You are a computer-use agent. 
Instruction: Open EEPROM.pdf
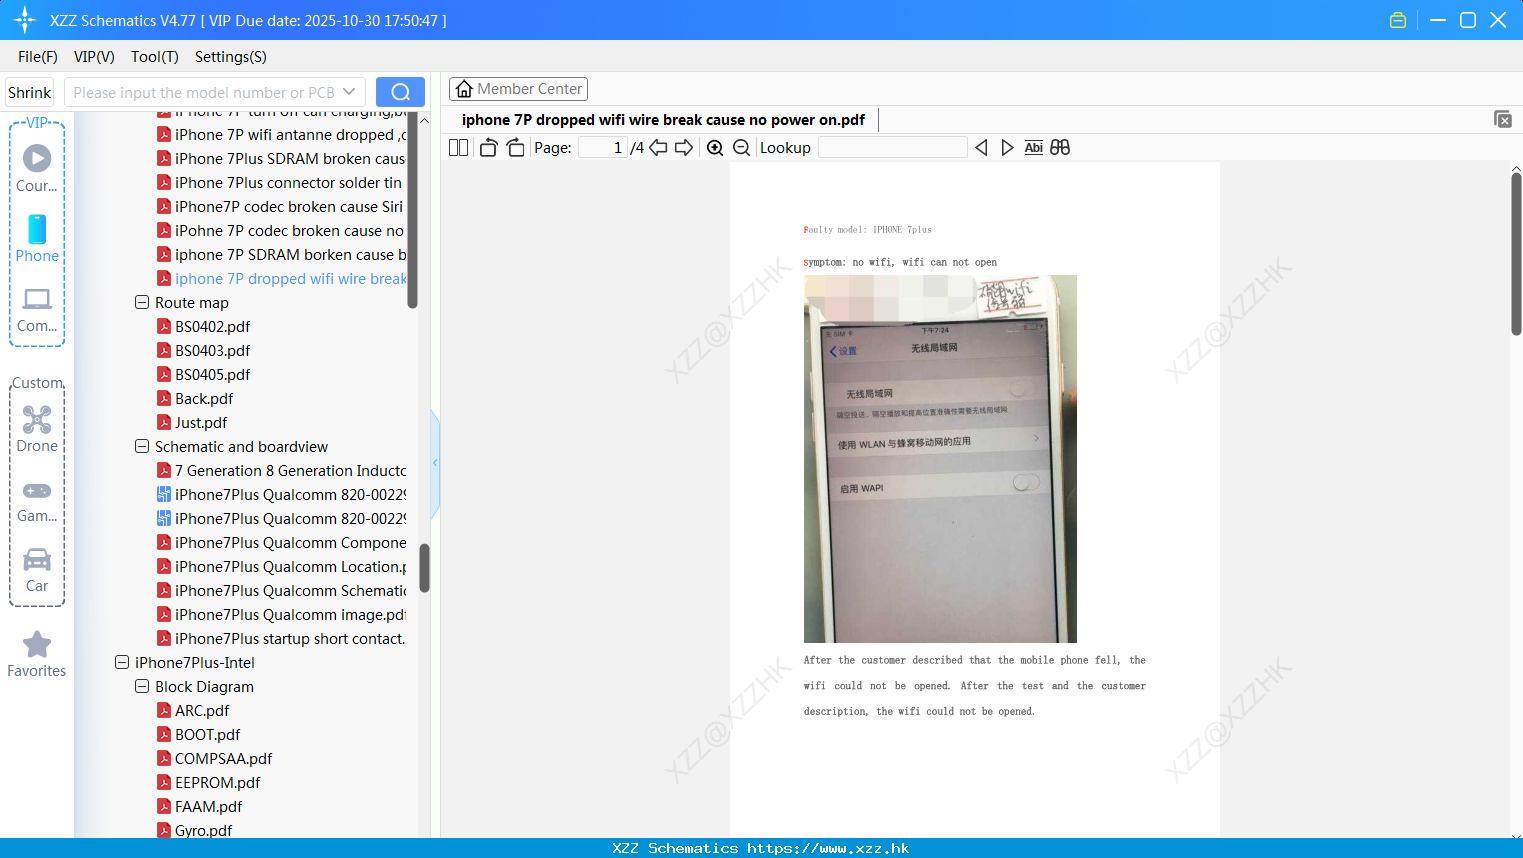coord(209,782)
